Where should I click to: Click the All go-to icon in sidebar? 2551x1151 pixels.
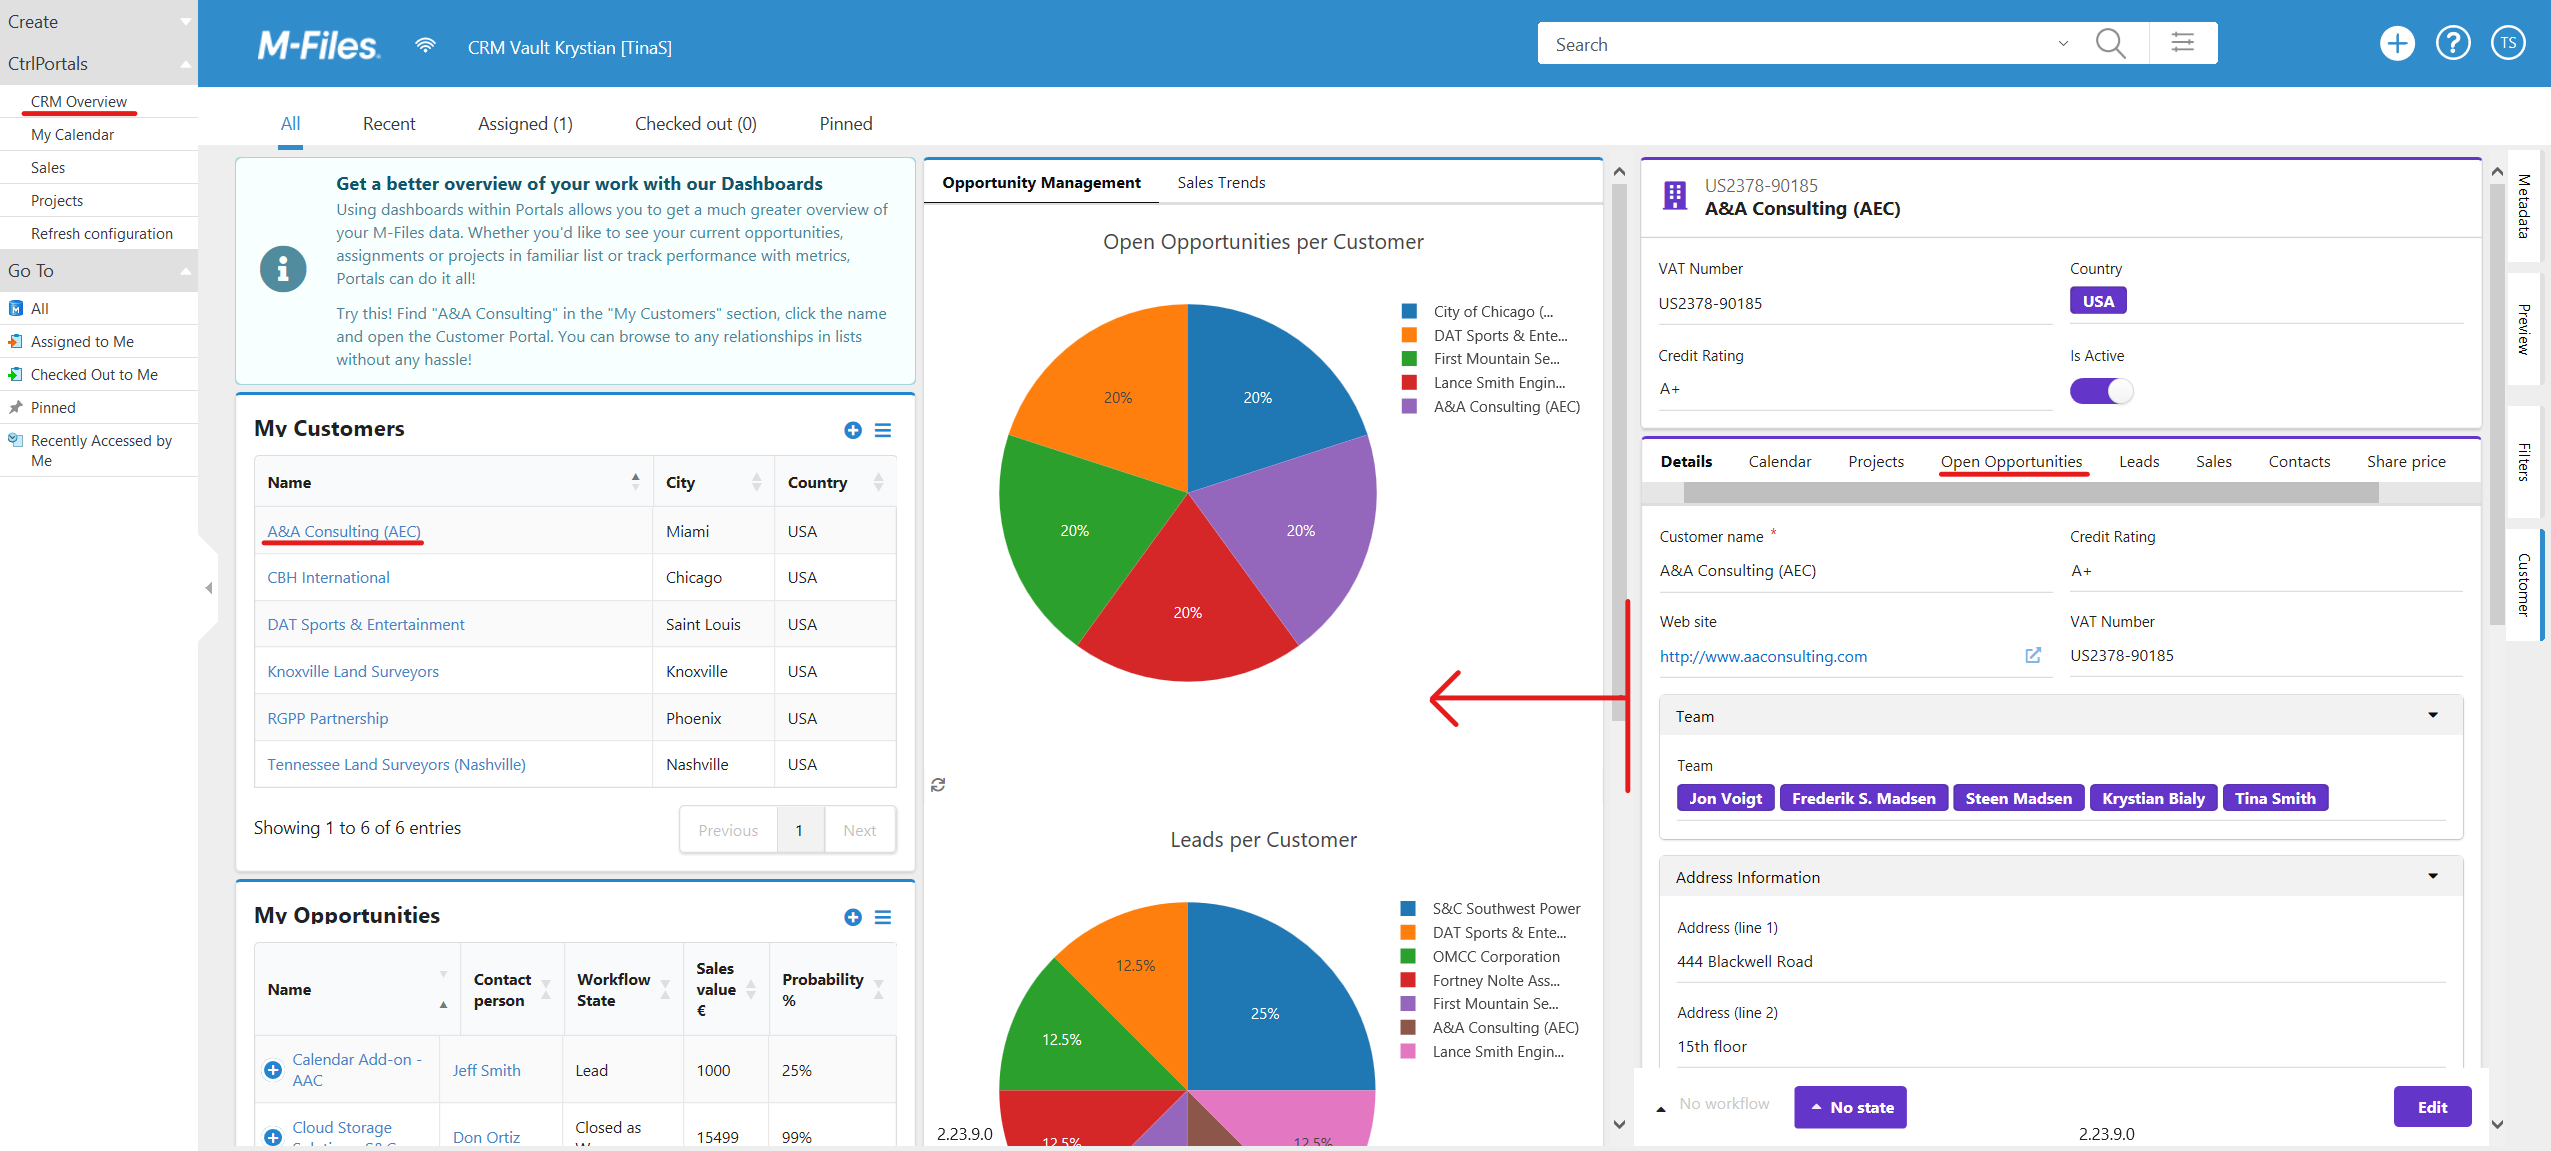(x=15, y=308)
